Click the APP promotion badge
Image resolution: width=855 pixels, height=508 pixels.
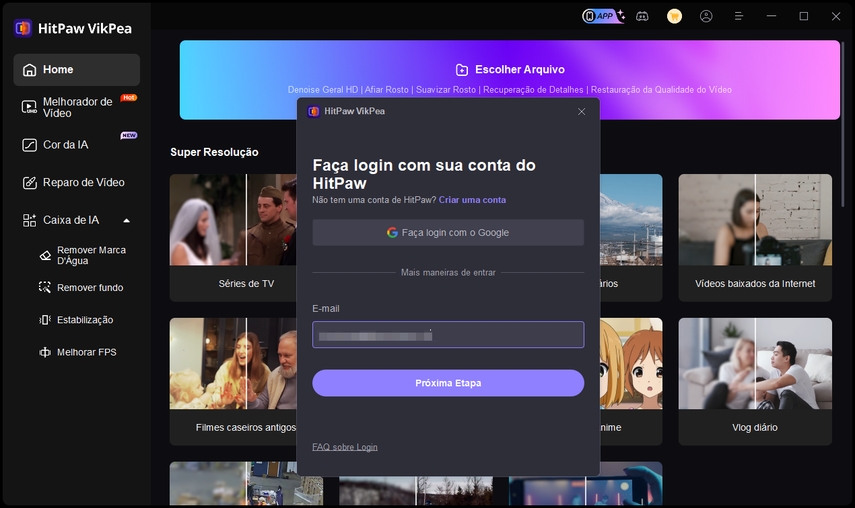603,16
